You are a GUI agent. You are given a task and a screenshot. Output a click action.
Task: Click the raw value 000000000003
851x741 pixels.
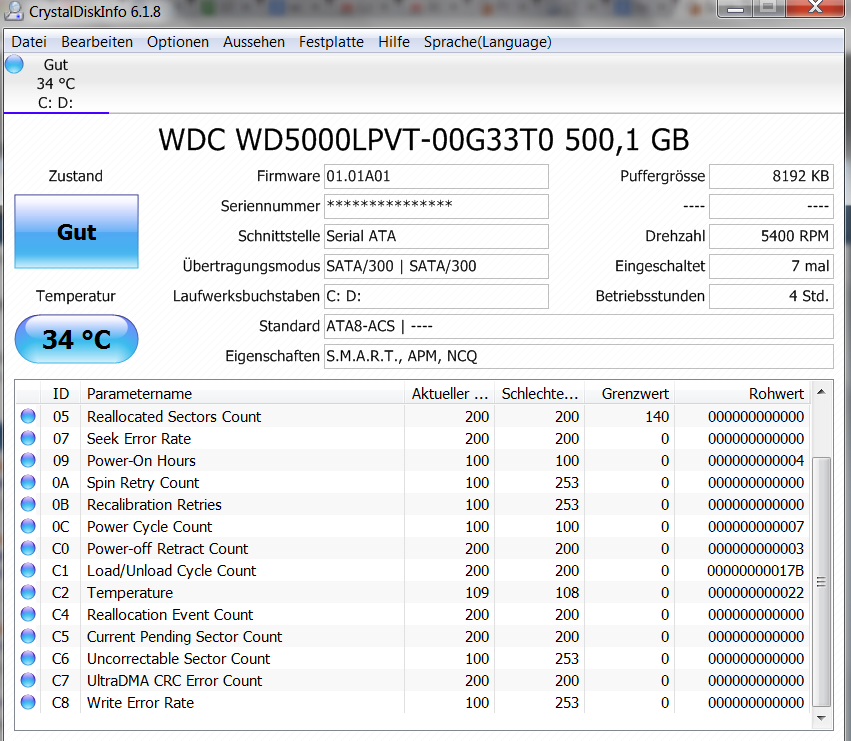point(755,548)
